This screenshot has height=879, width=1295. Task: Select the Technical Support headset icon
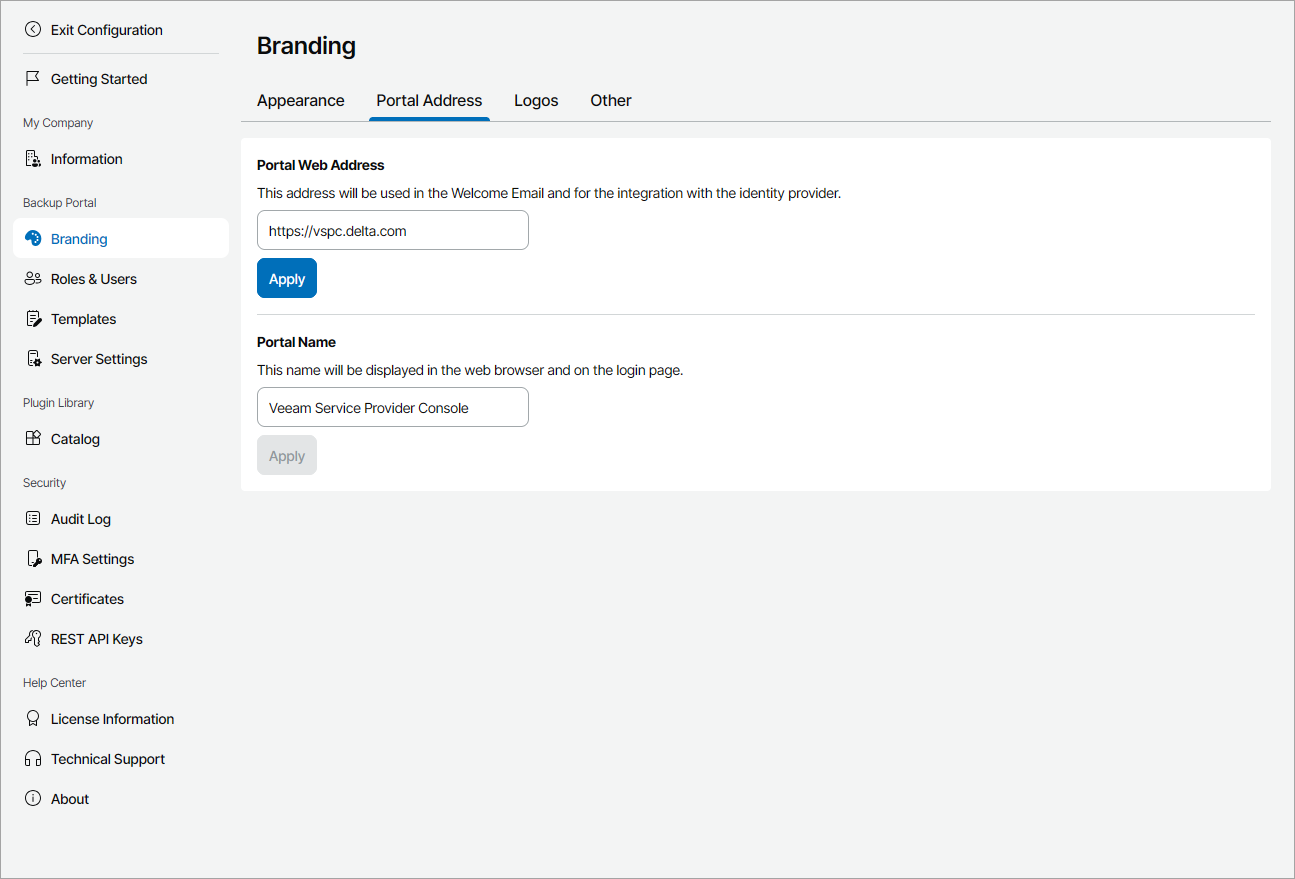(x=33, y=758)
